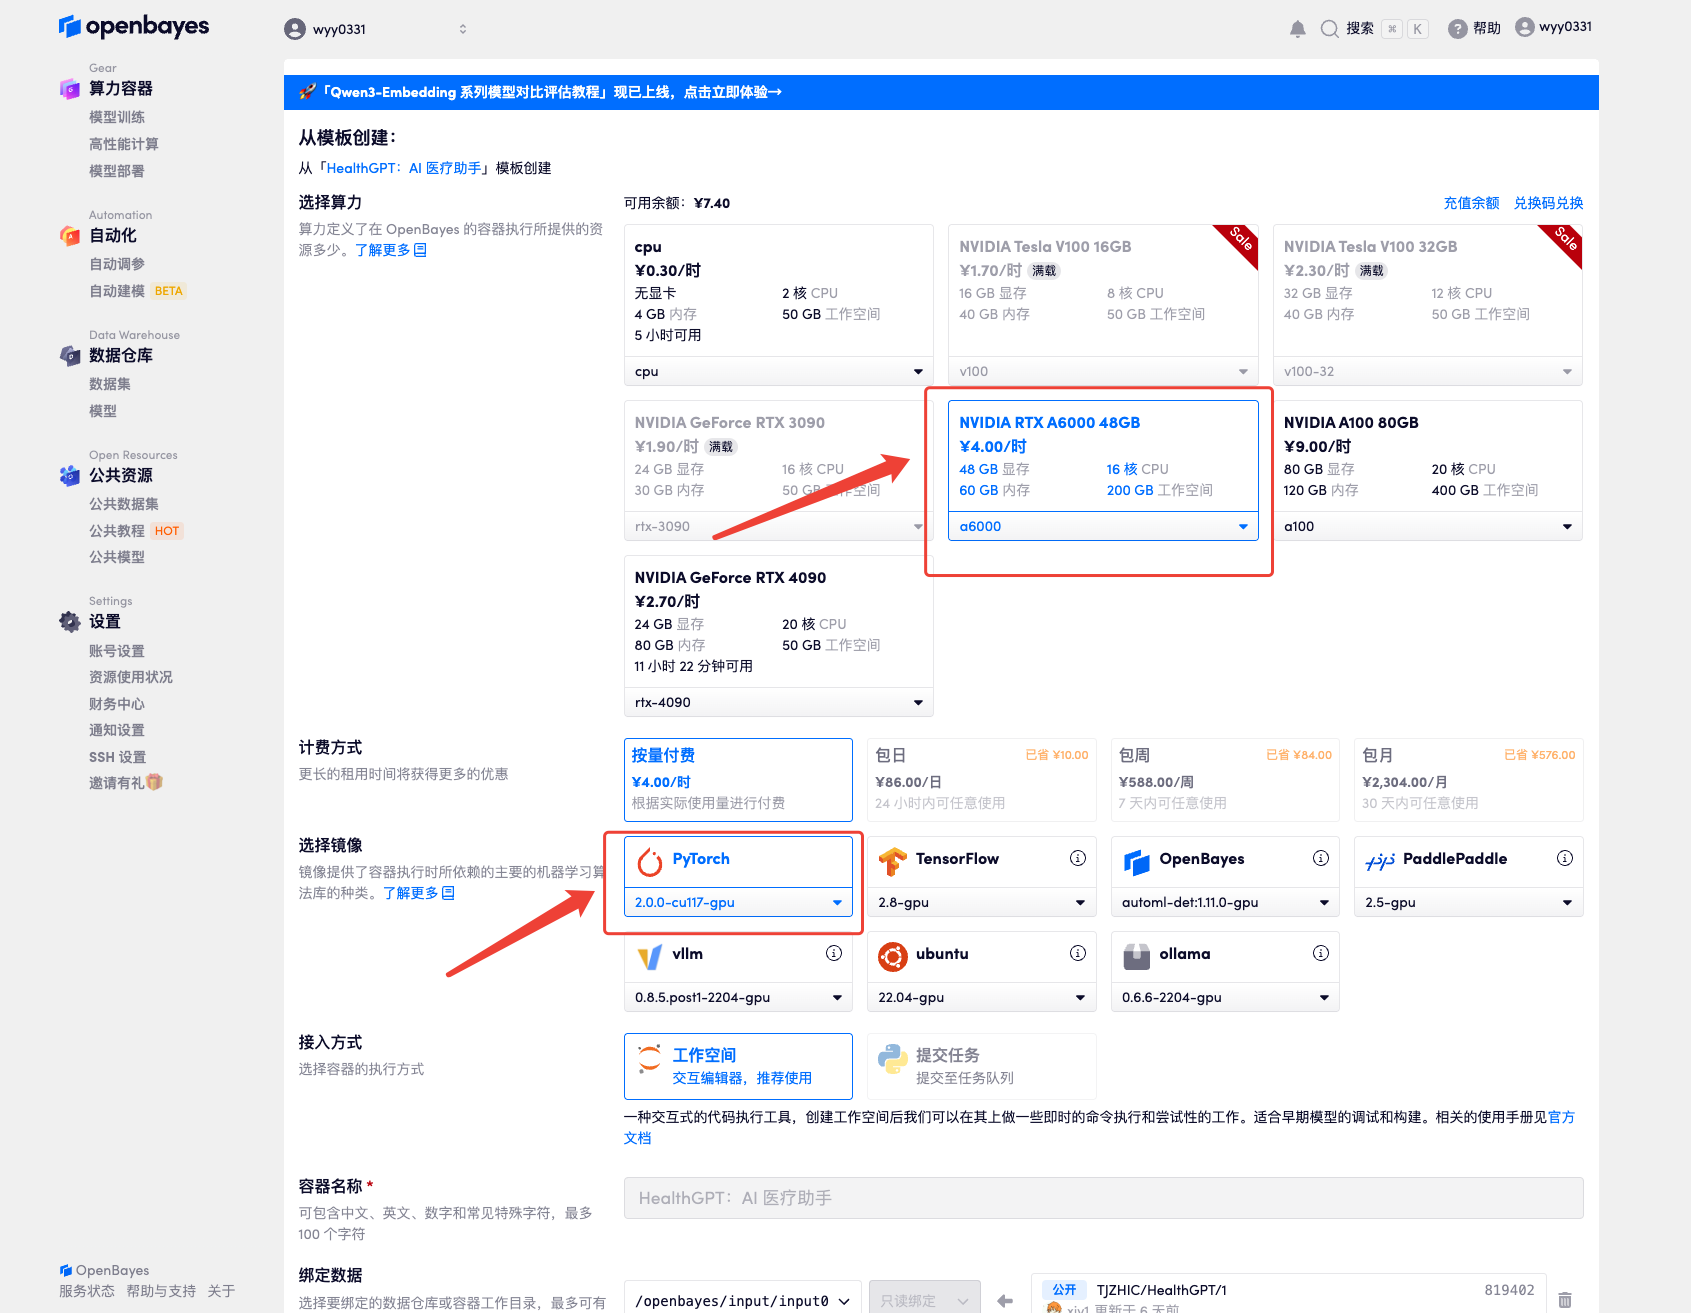
Task: Delete bound data with trash icon
Action: [1564, 1299]
